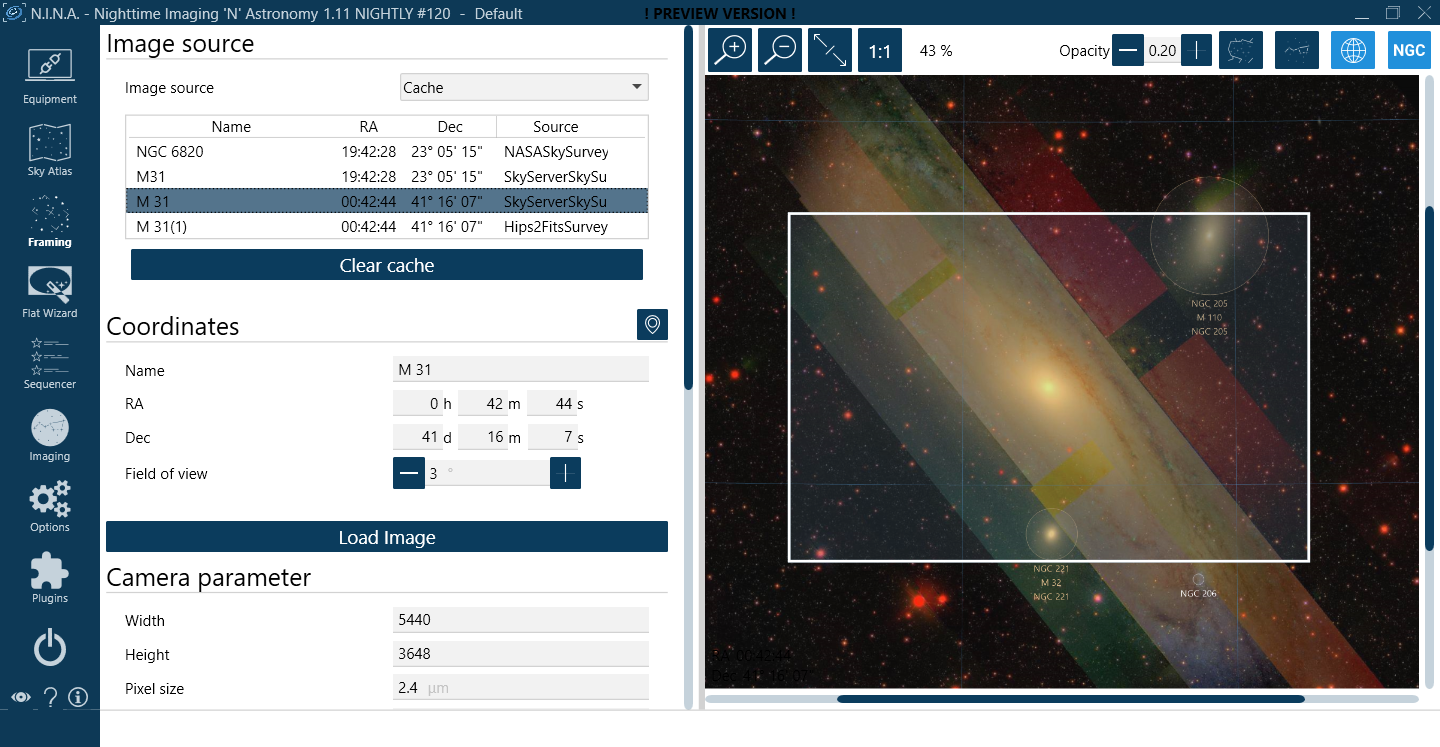Open the about info icon
The width and height of the screenshot is (1440, 747).
[78, 697]
